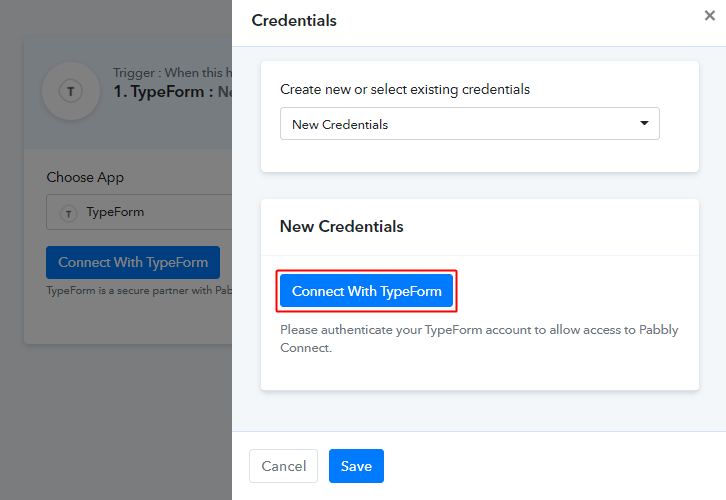726x500 pixels.
Task: Click the "New Credentials" section heading
Action: [342, 226]
